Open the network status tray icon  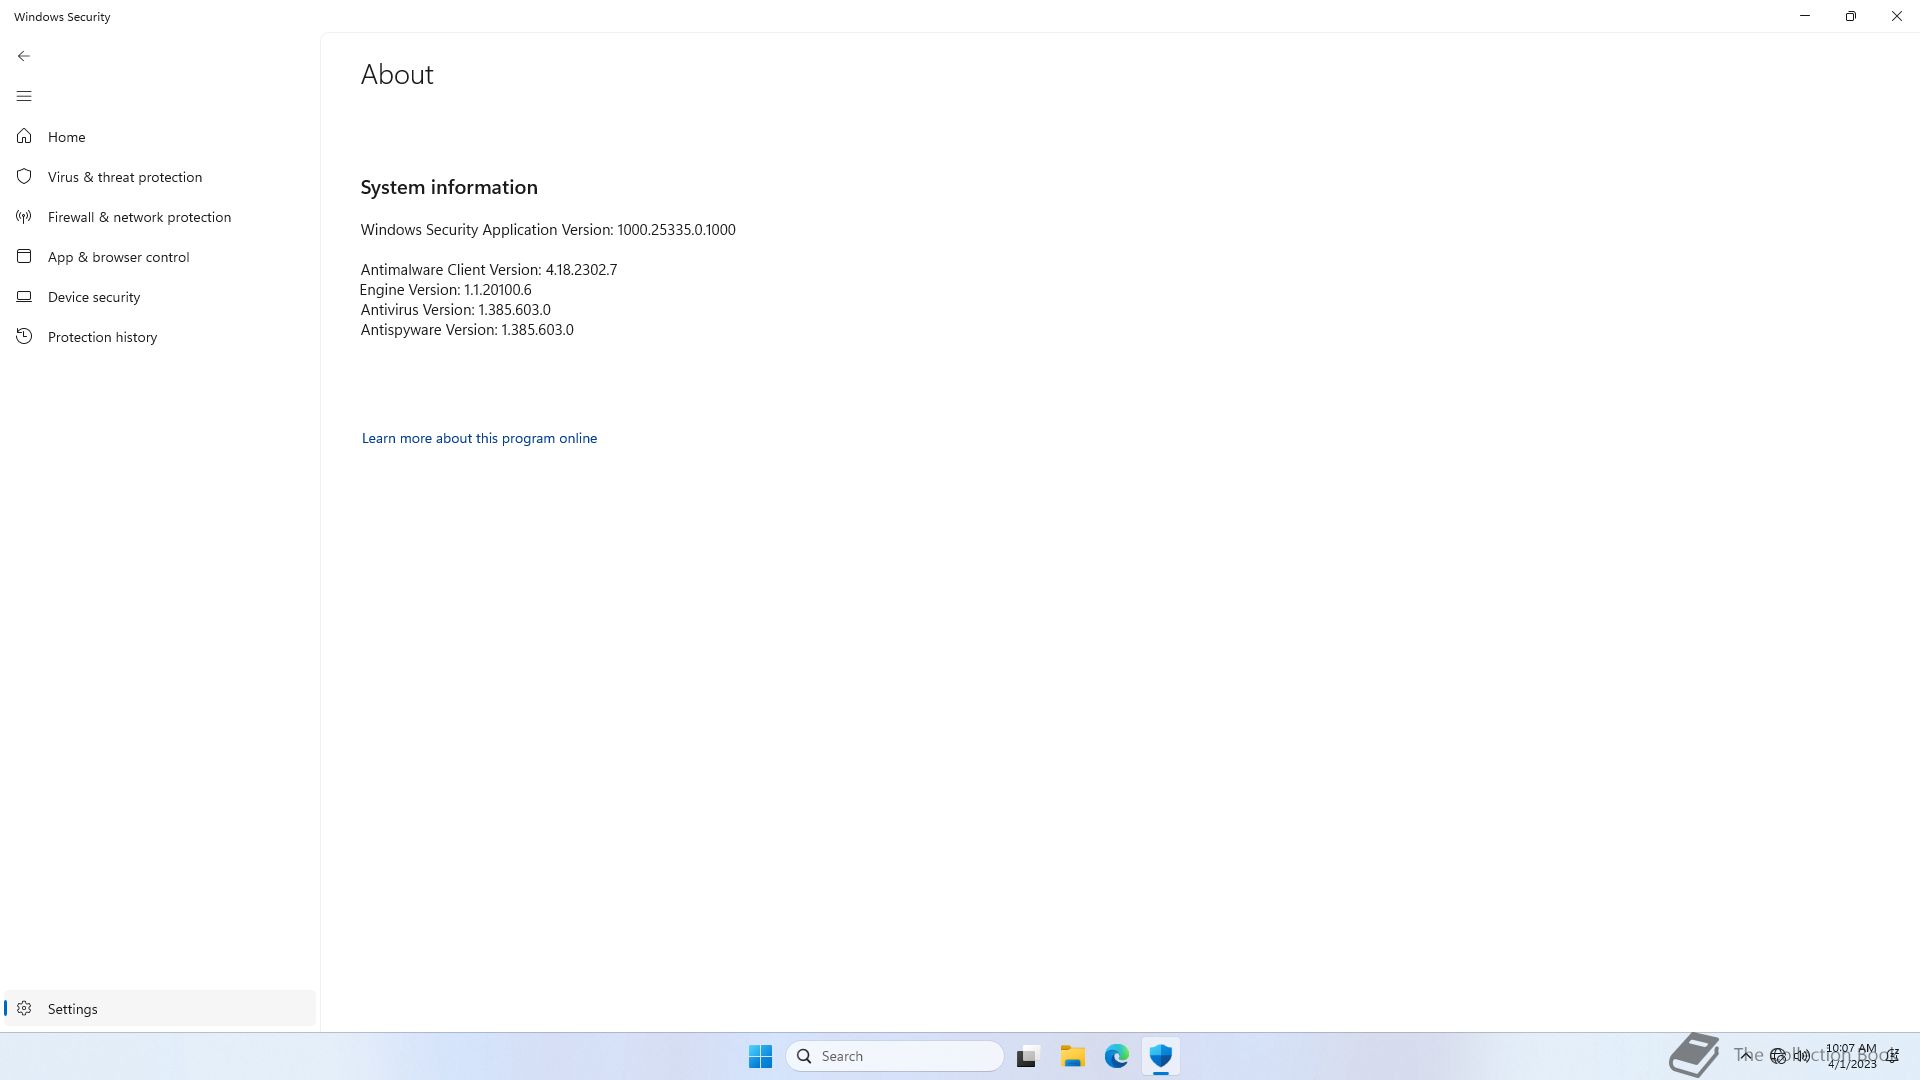(x=1778, y=1056)
